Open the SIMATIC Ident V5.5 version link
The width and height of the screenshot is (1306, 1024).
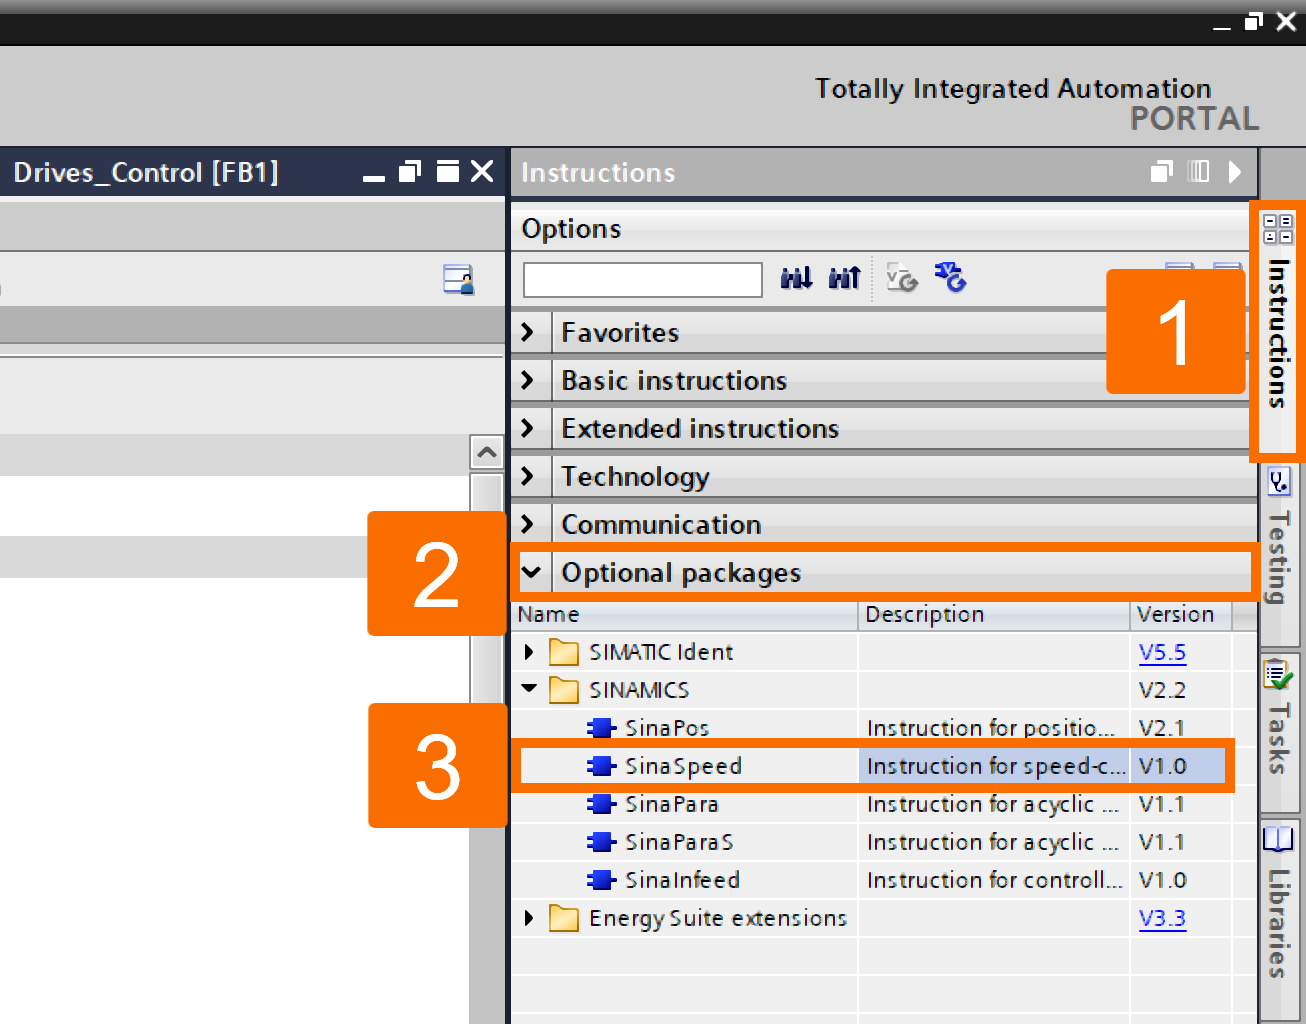[x=1162, y=652]
